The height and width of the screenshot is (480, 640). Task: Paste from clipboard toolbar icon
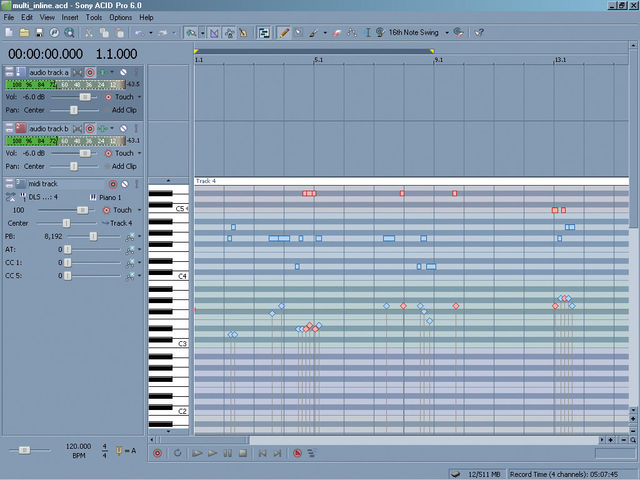coord(120,33)
